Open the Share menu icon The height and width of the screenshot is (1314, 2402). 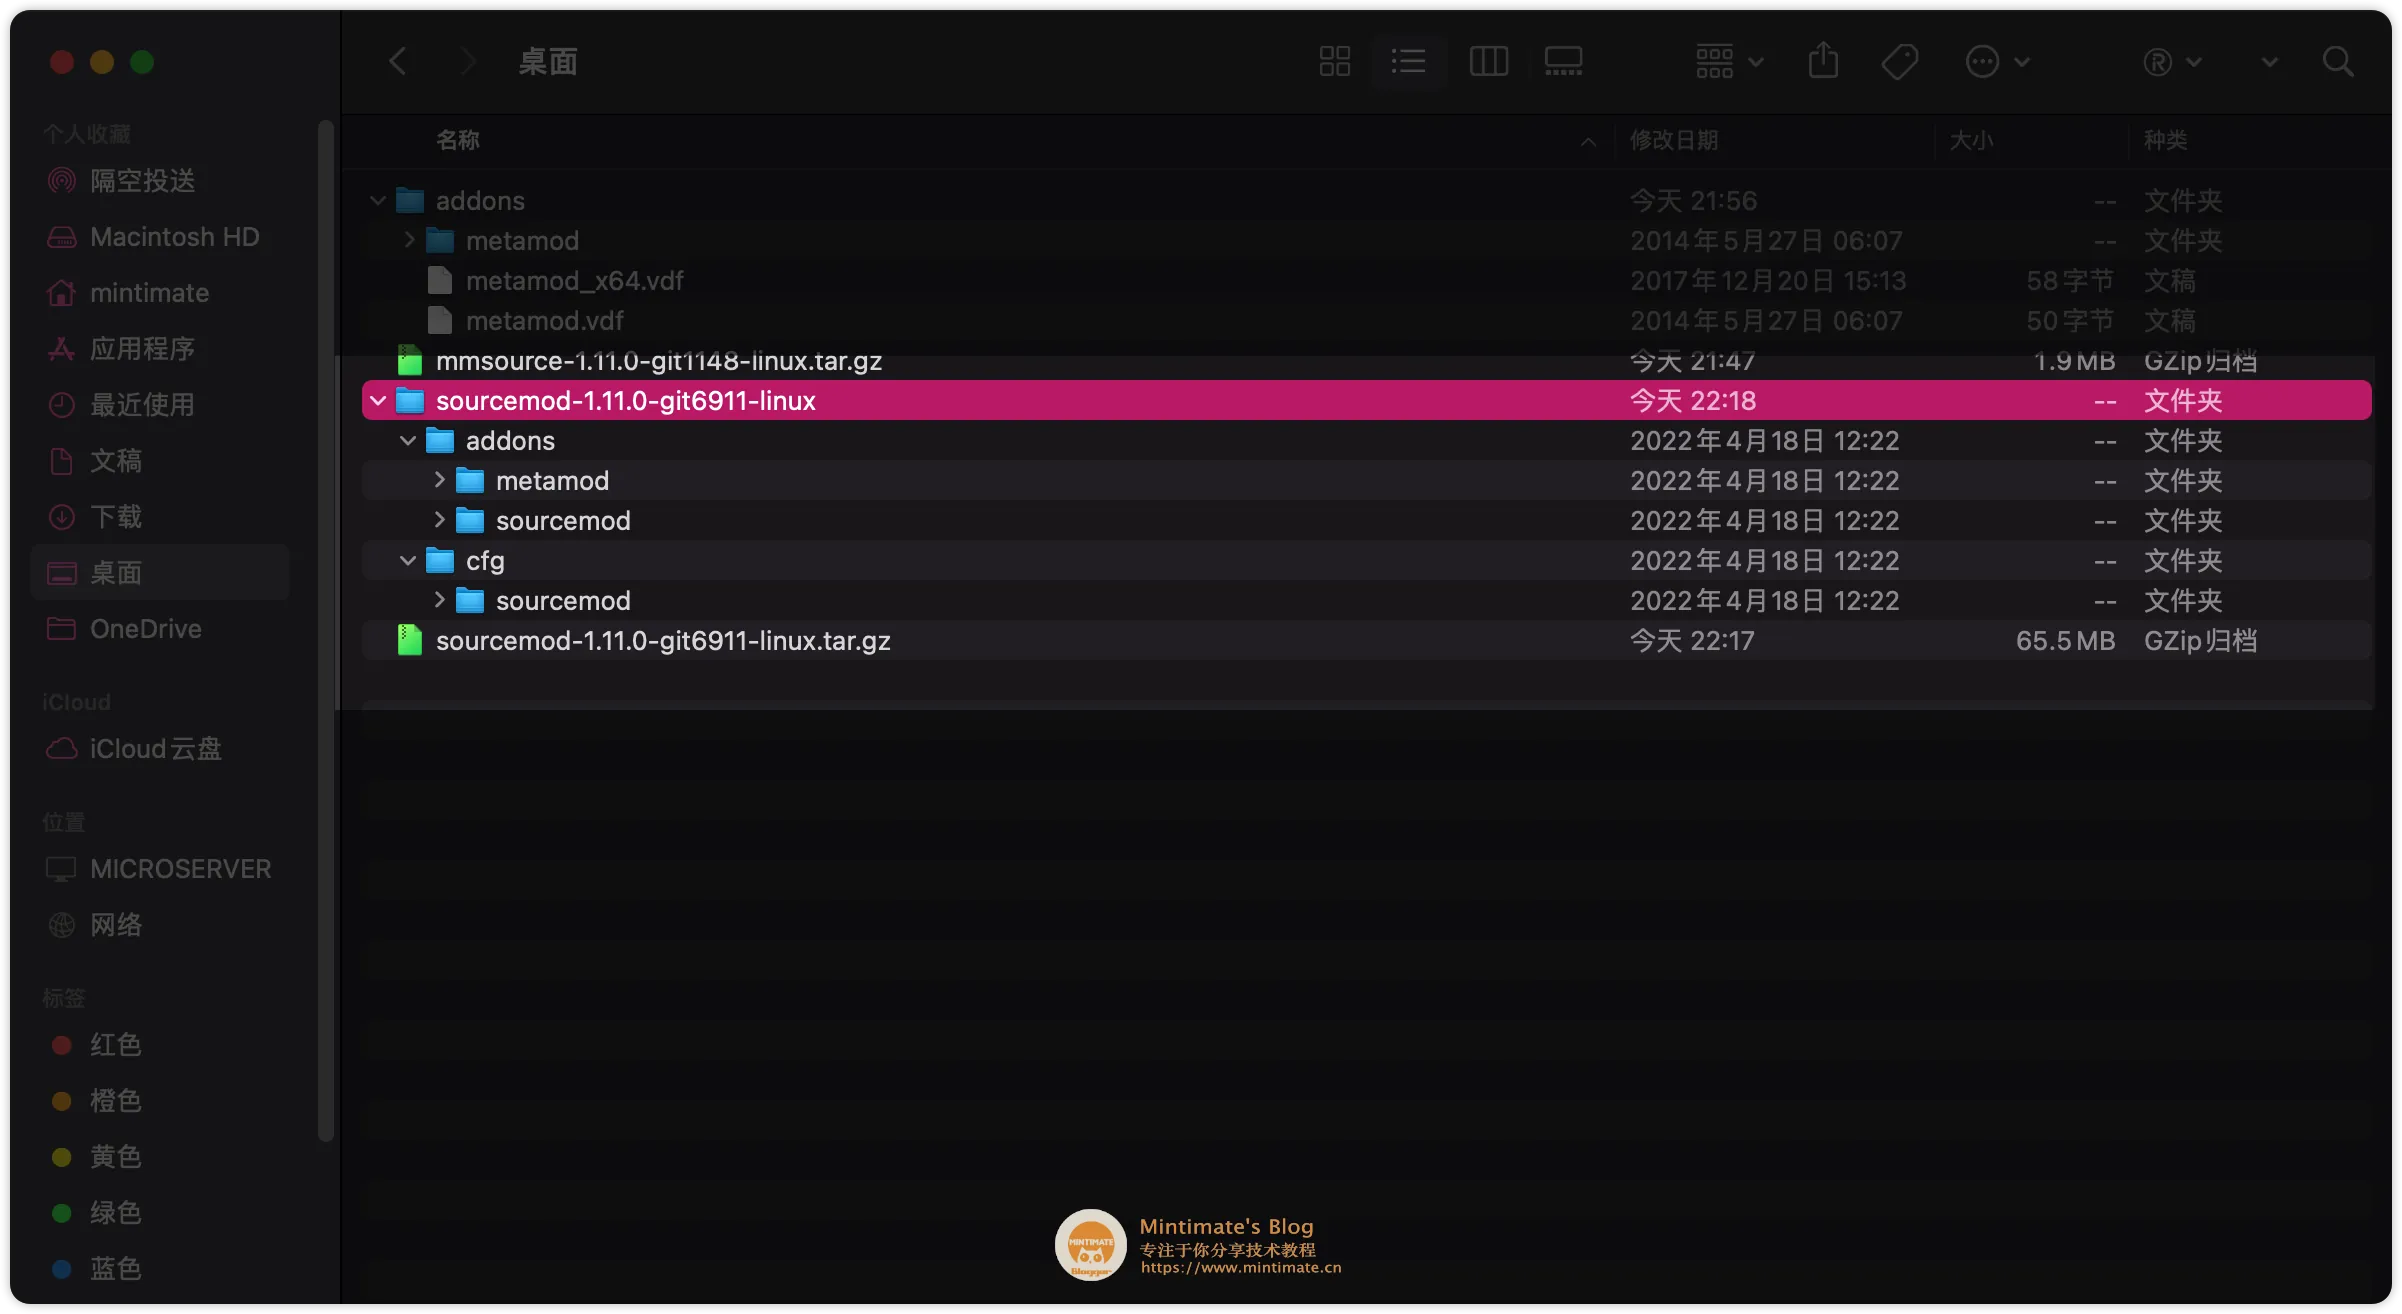[x=1823, y=61]
